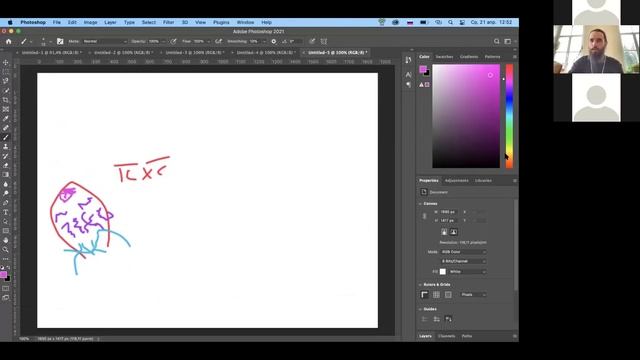Click the hue slider in Color panel
The height and width of the screenshot is (360, 640).
(509, 116)
